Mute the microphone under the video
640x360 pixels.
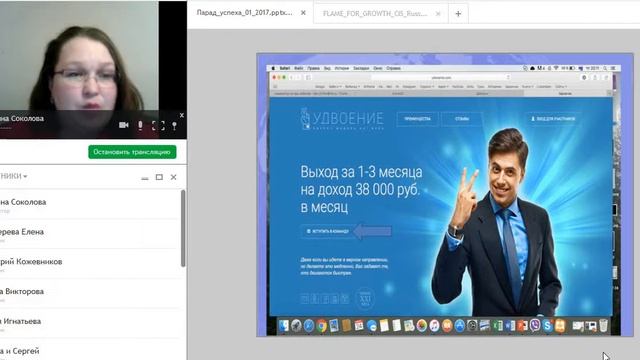point(140,125)
